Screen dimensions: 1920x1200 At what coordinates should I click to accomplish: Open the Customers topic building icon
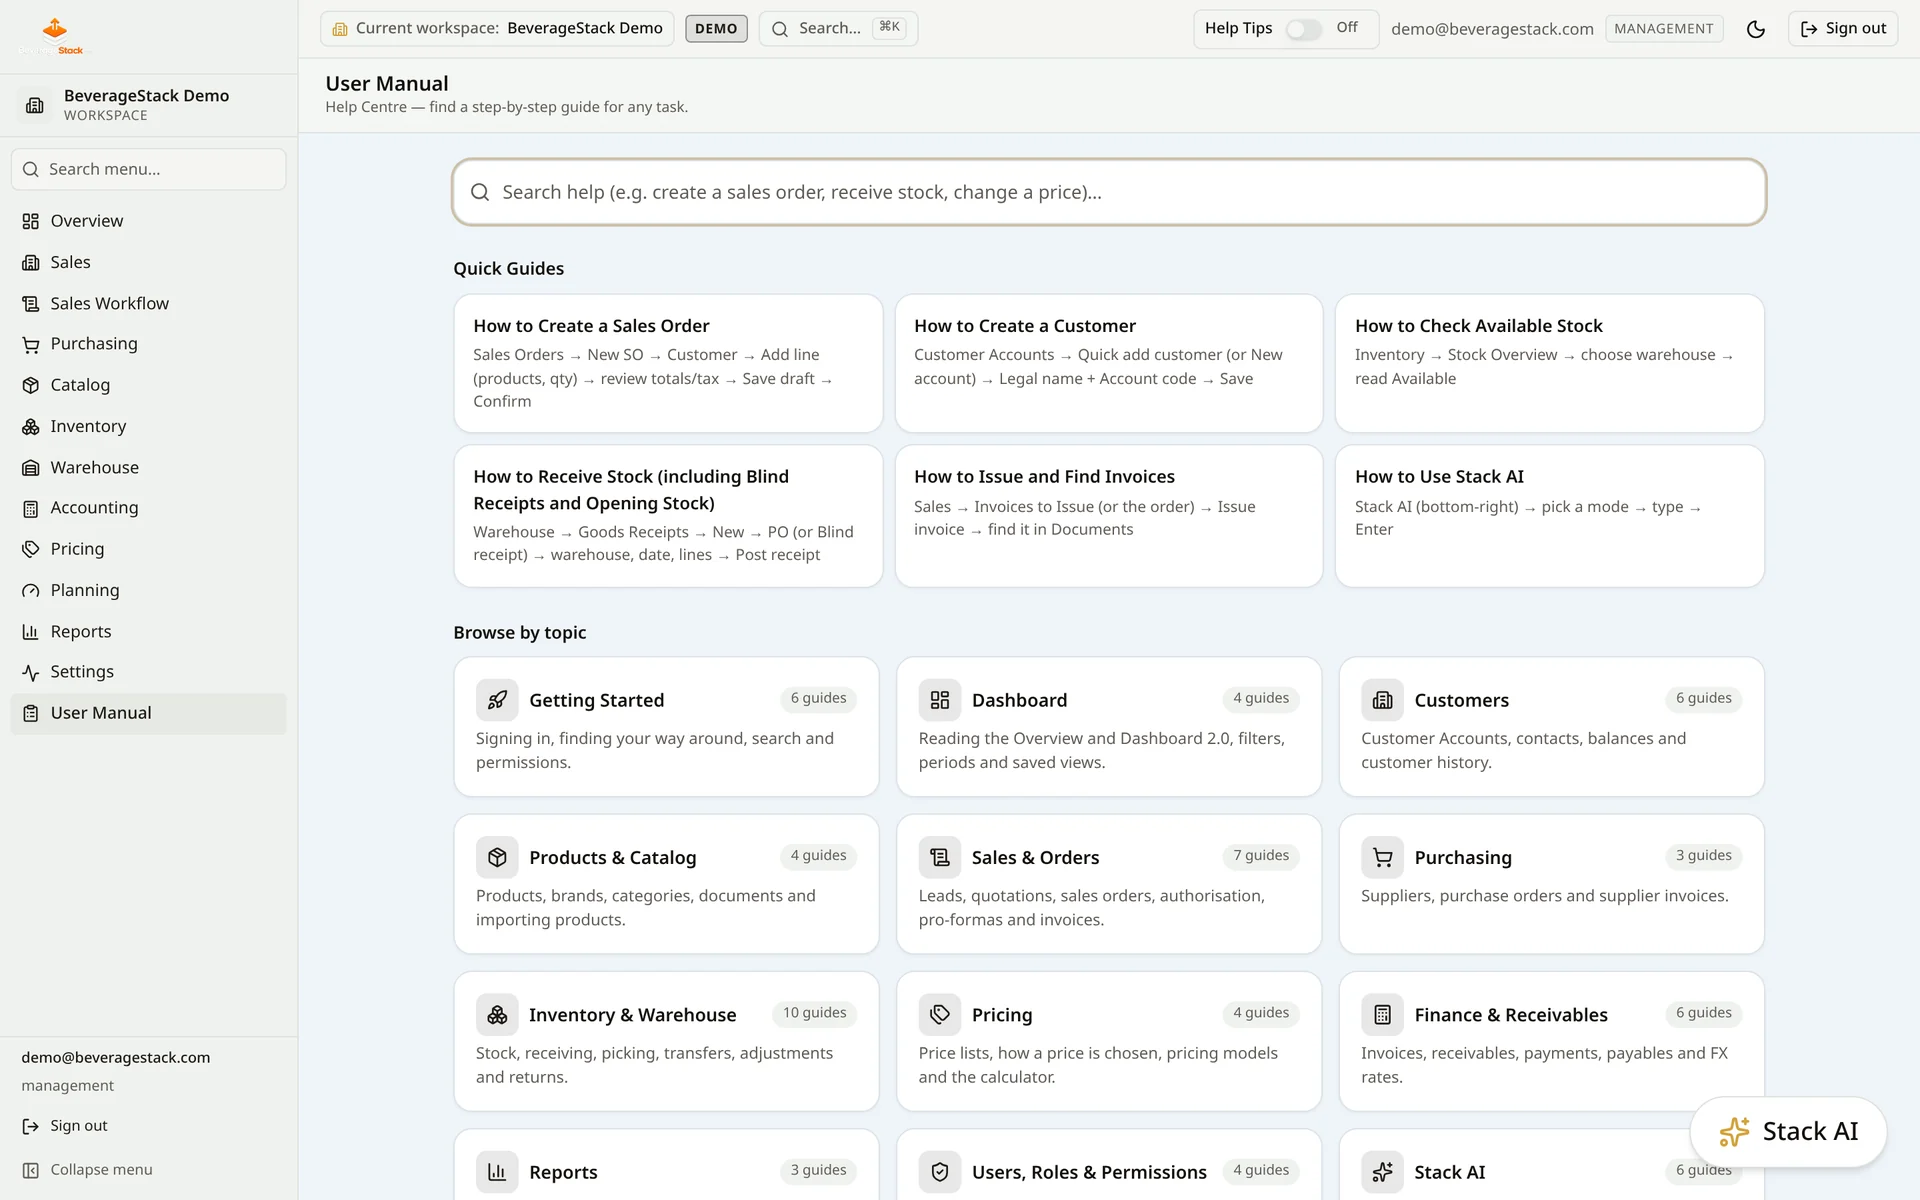click(1382, 700)
